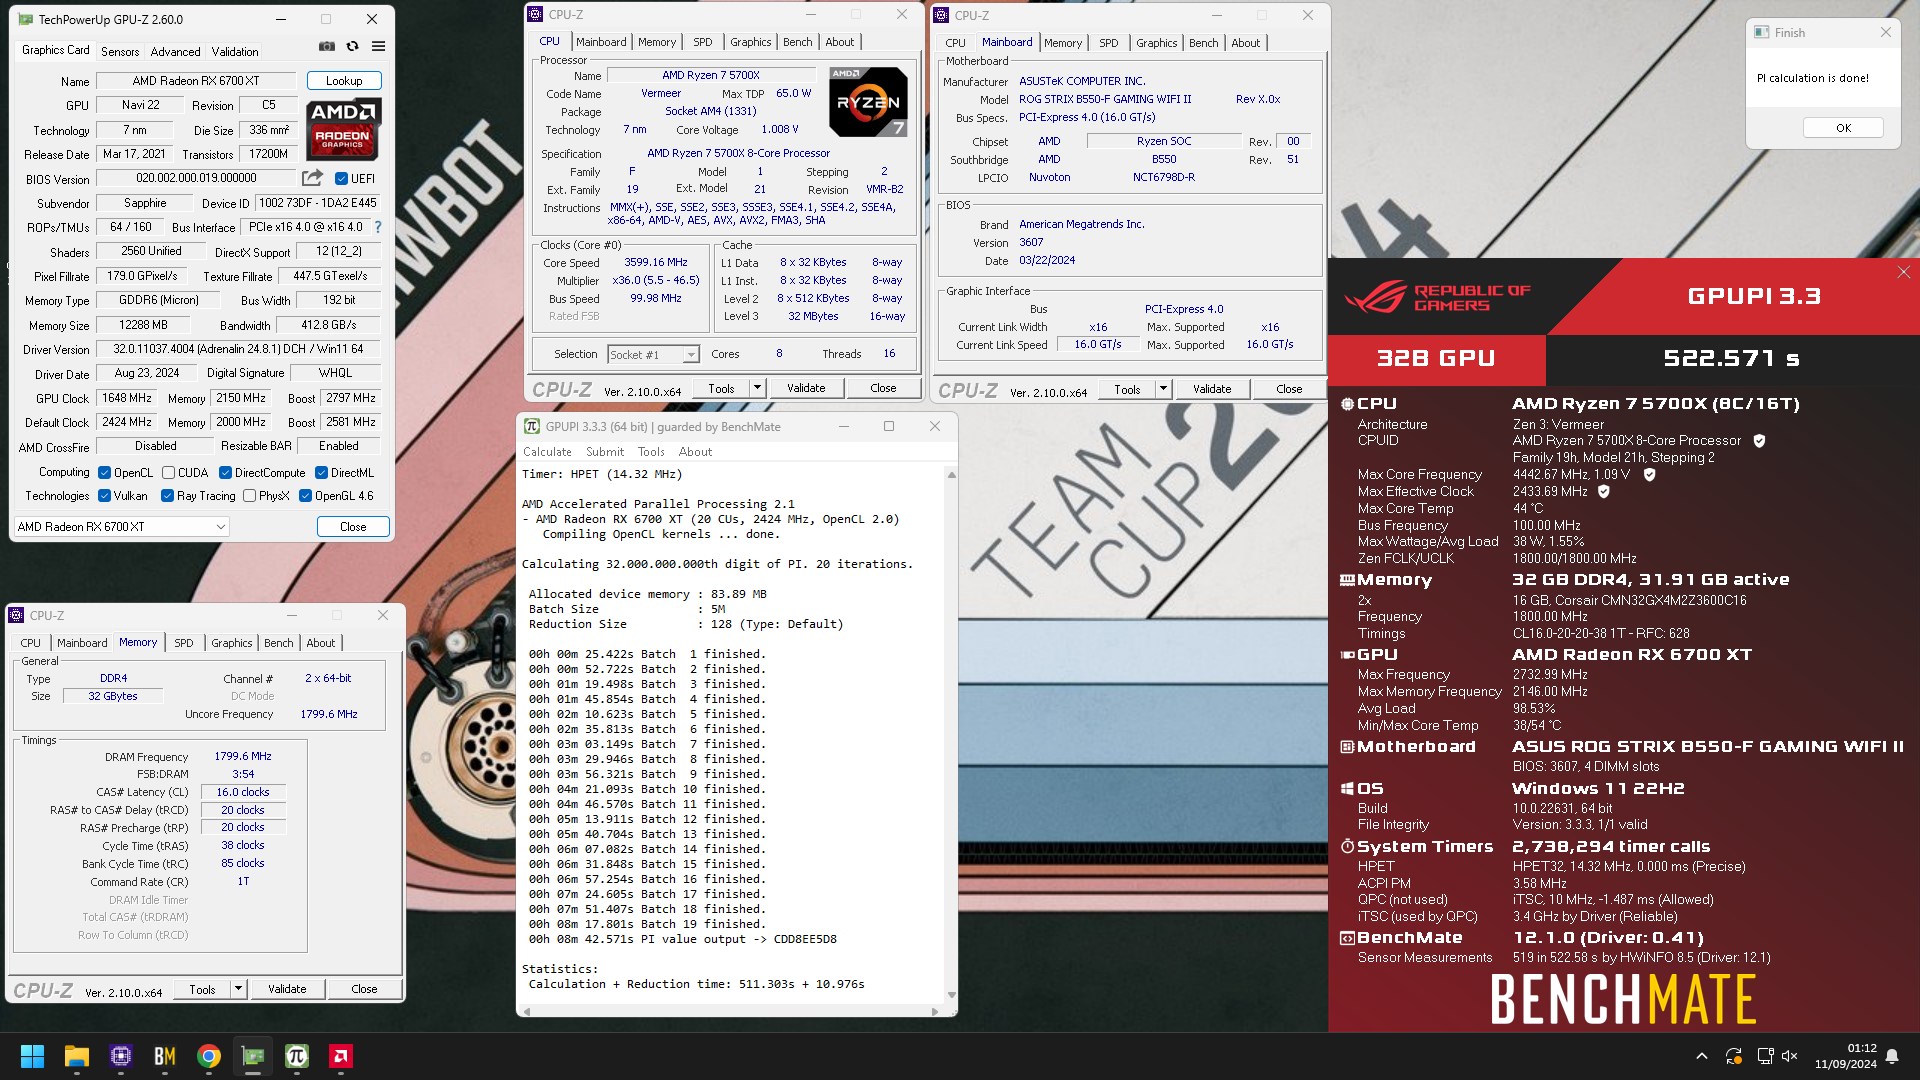Click GPU-Z screenshot camera icon
The image size is (1920, 1080).
coord(327,47)
